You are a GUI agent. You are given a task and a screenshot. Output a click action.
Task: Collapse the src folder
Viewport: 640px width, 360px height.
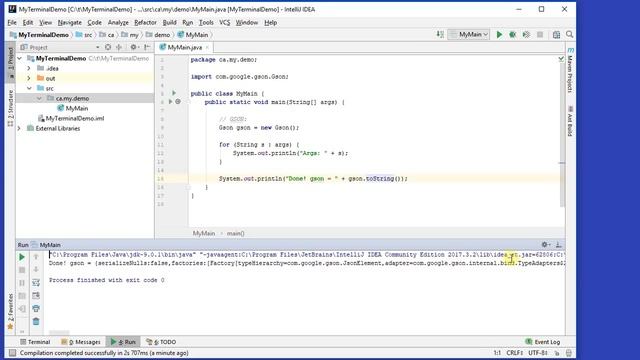29,88
